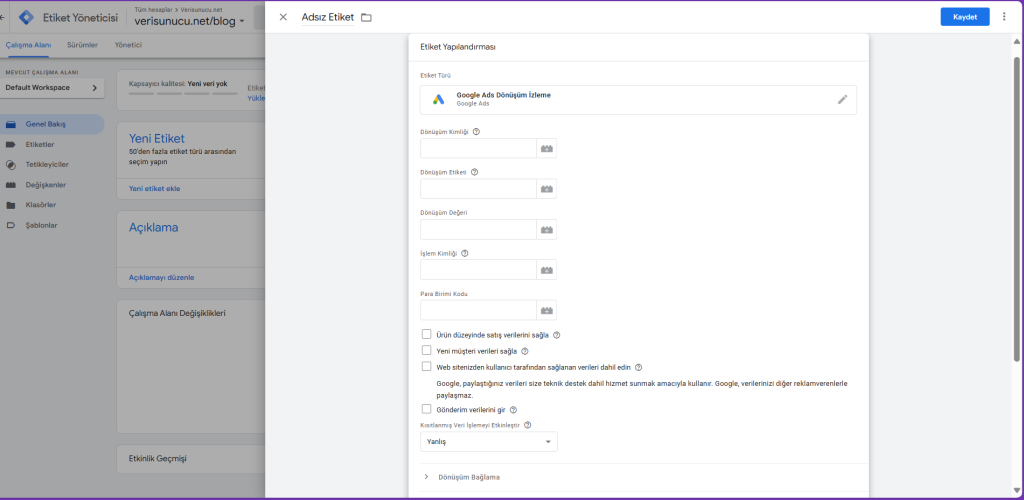Show help for Dönüşüm Etiketi

pos(474,172)
